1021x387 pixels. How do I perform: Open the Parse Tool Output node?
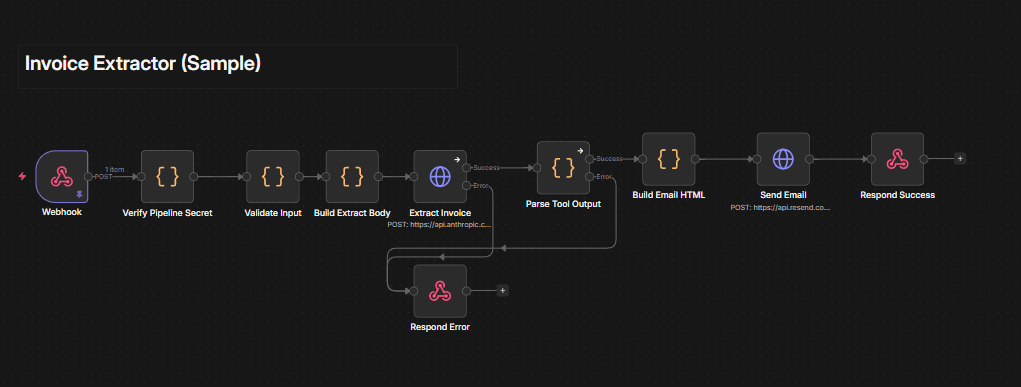click(x=563, y=167)
